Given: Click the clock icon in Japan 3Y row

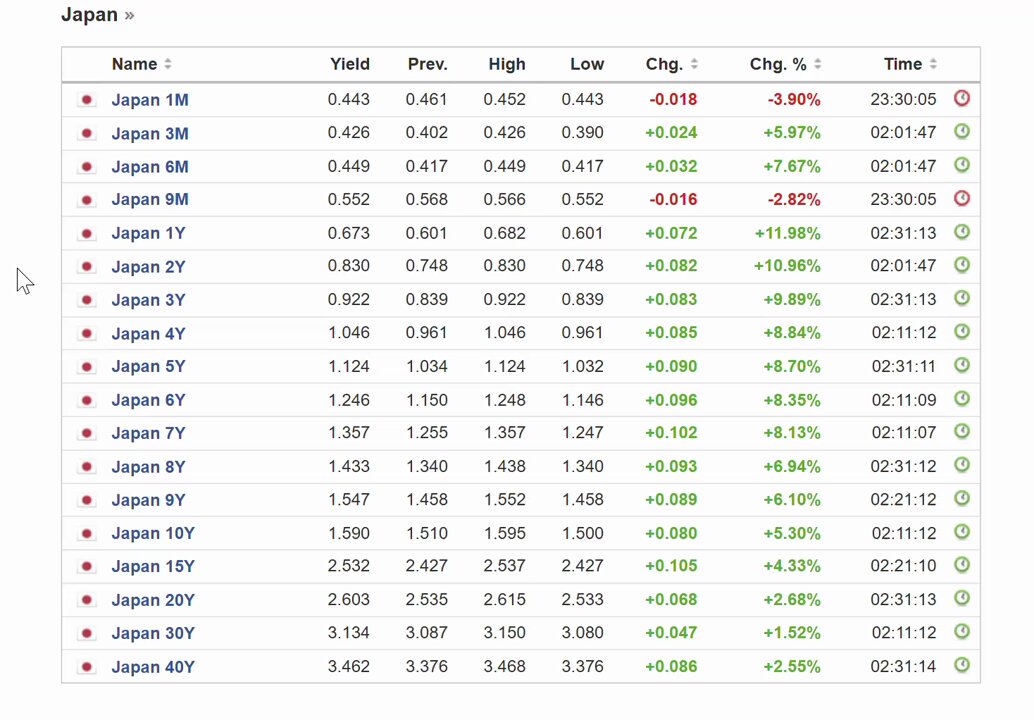Looking at the screenshot, I should tap(962, 298).
